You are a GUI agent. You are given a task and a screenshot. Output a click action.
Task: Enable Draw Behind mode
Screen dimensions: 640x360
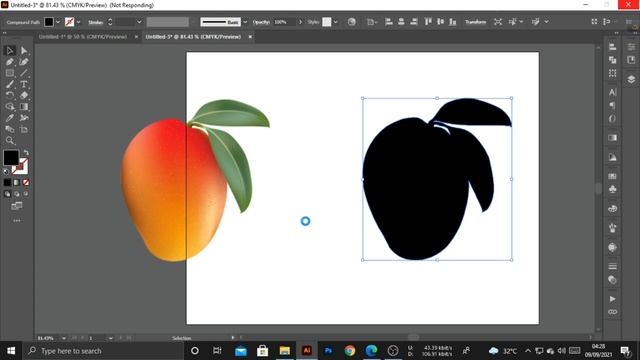(x=17, y=194)
